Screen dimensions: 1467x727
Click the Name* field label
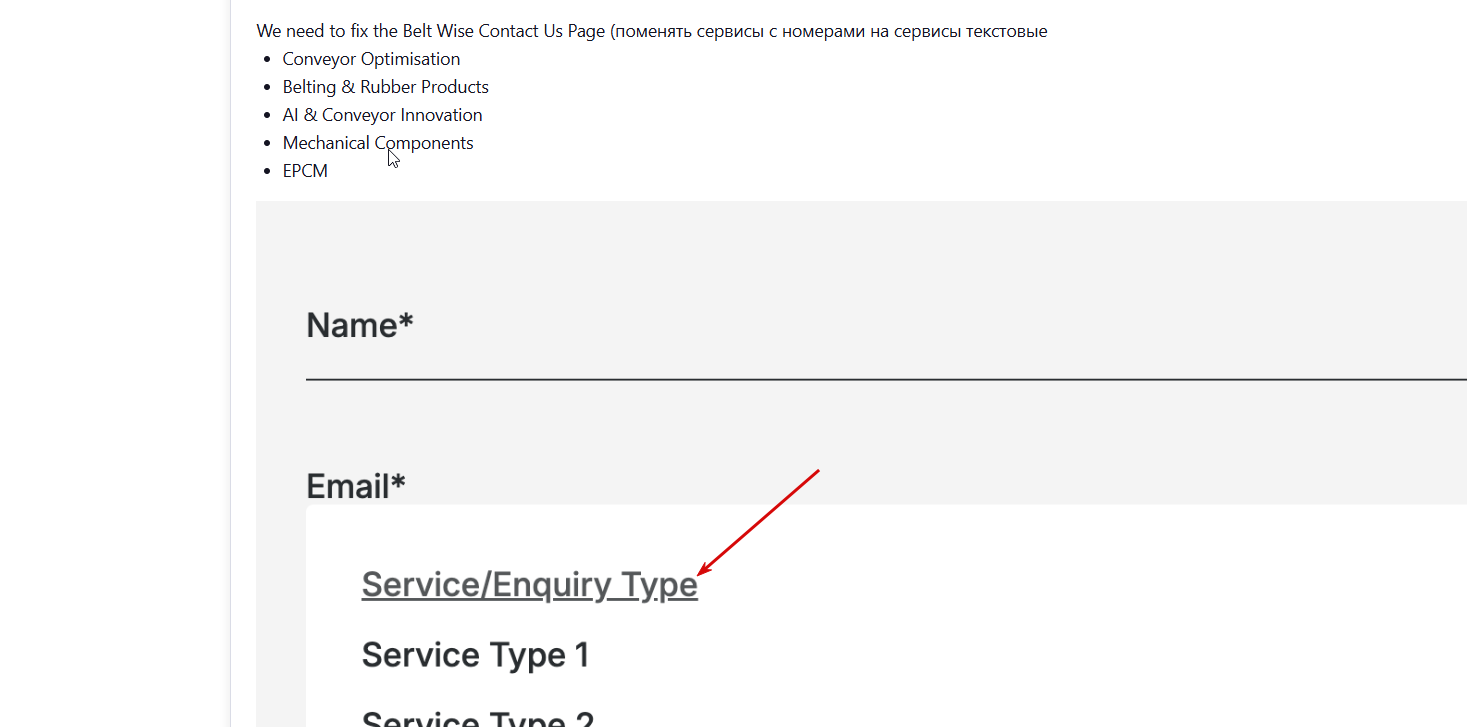359,325
